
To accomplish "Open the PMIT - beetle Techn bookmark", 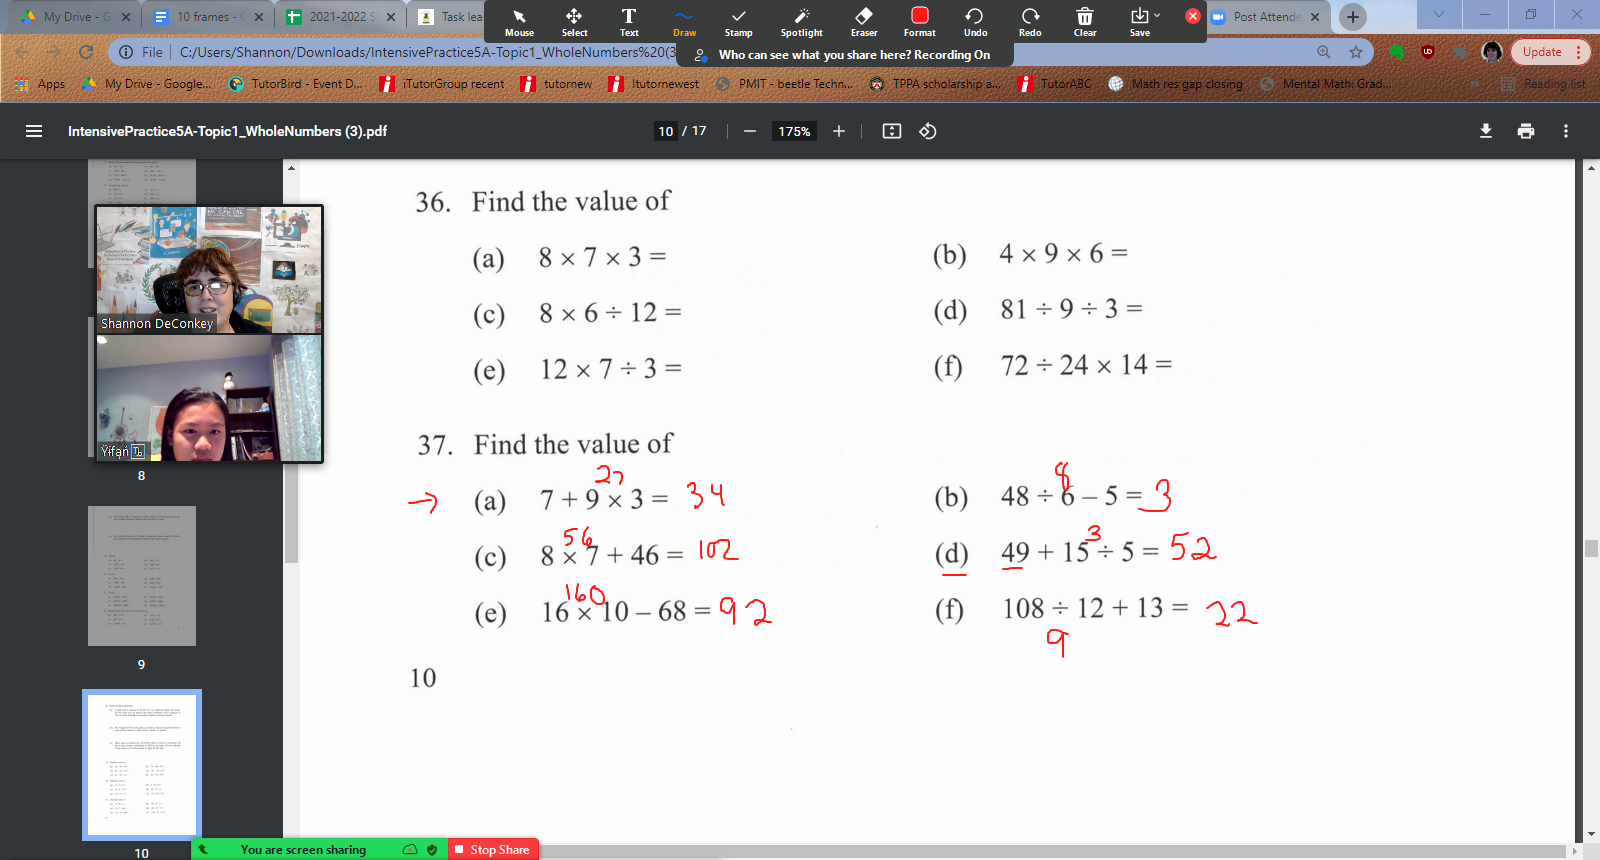I will click(785, 84).
